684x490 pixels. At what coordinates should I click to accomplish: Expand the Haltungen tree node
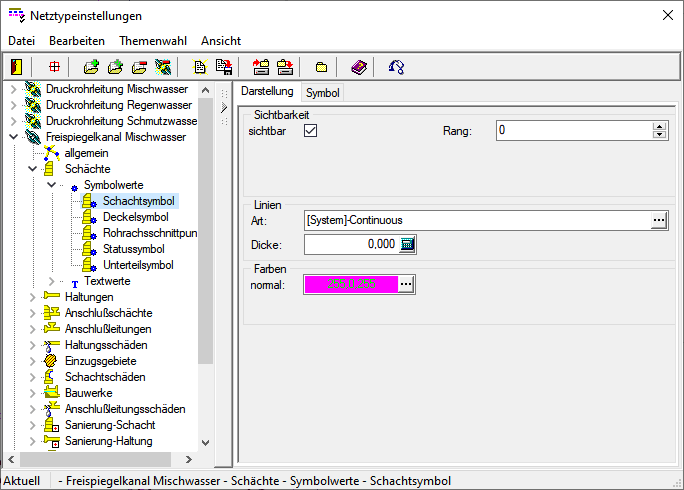tap(32, 297)
